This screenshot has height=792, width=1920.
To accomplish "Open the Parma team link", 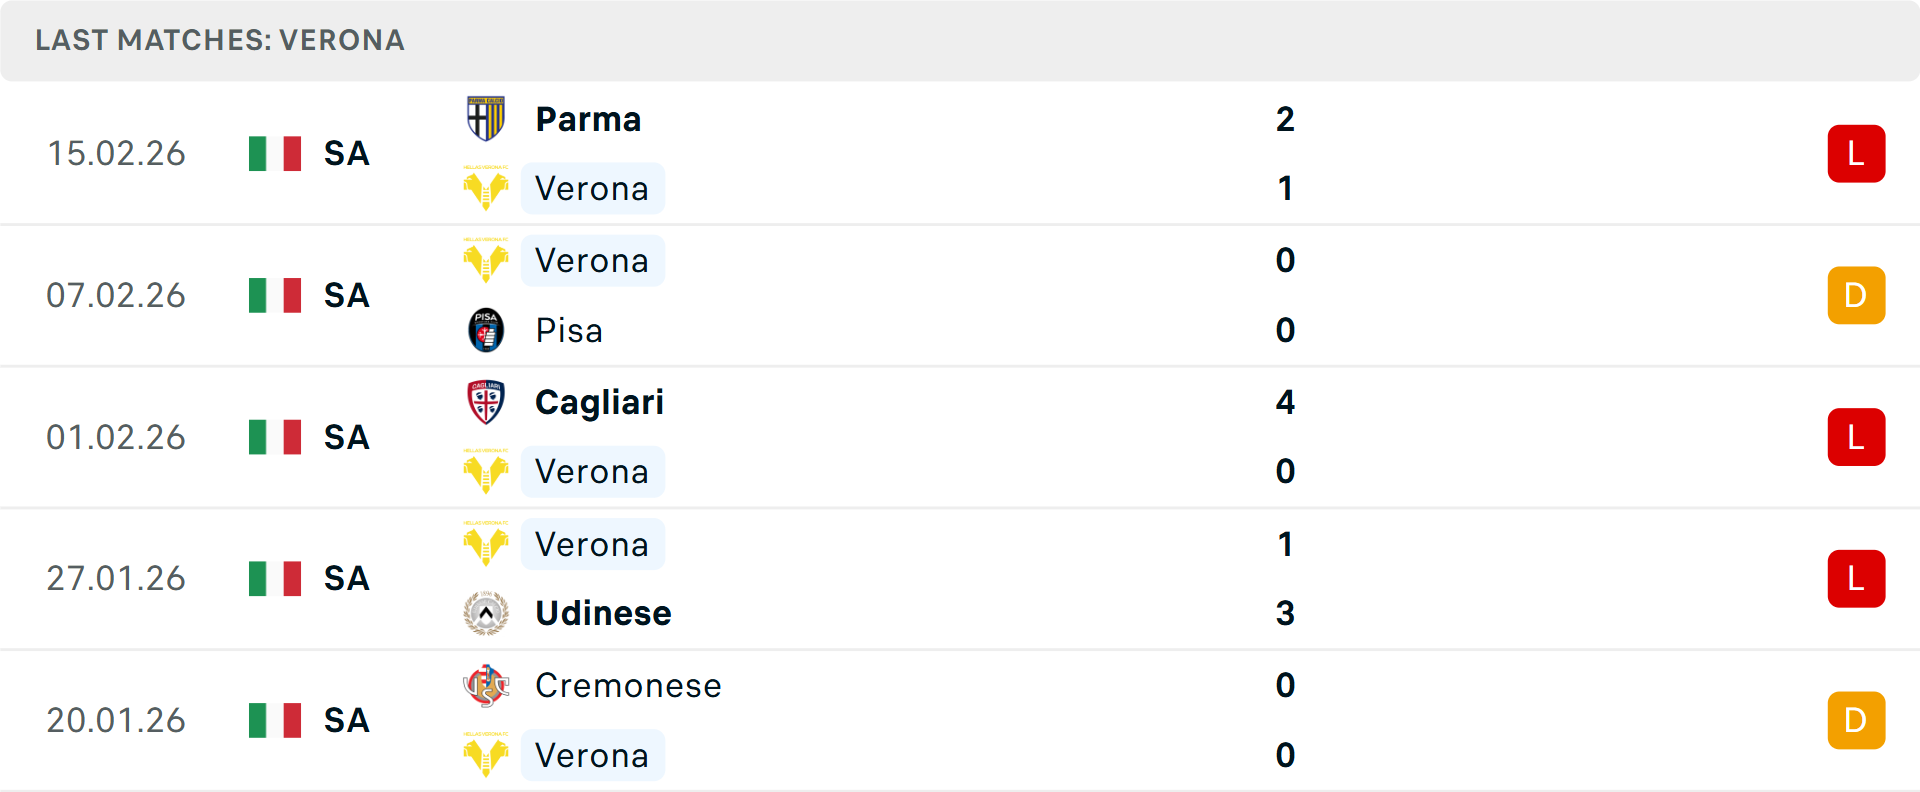I will point(588,119).
